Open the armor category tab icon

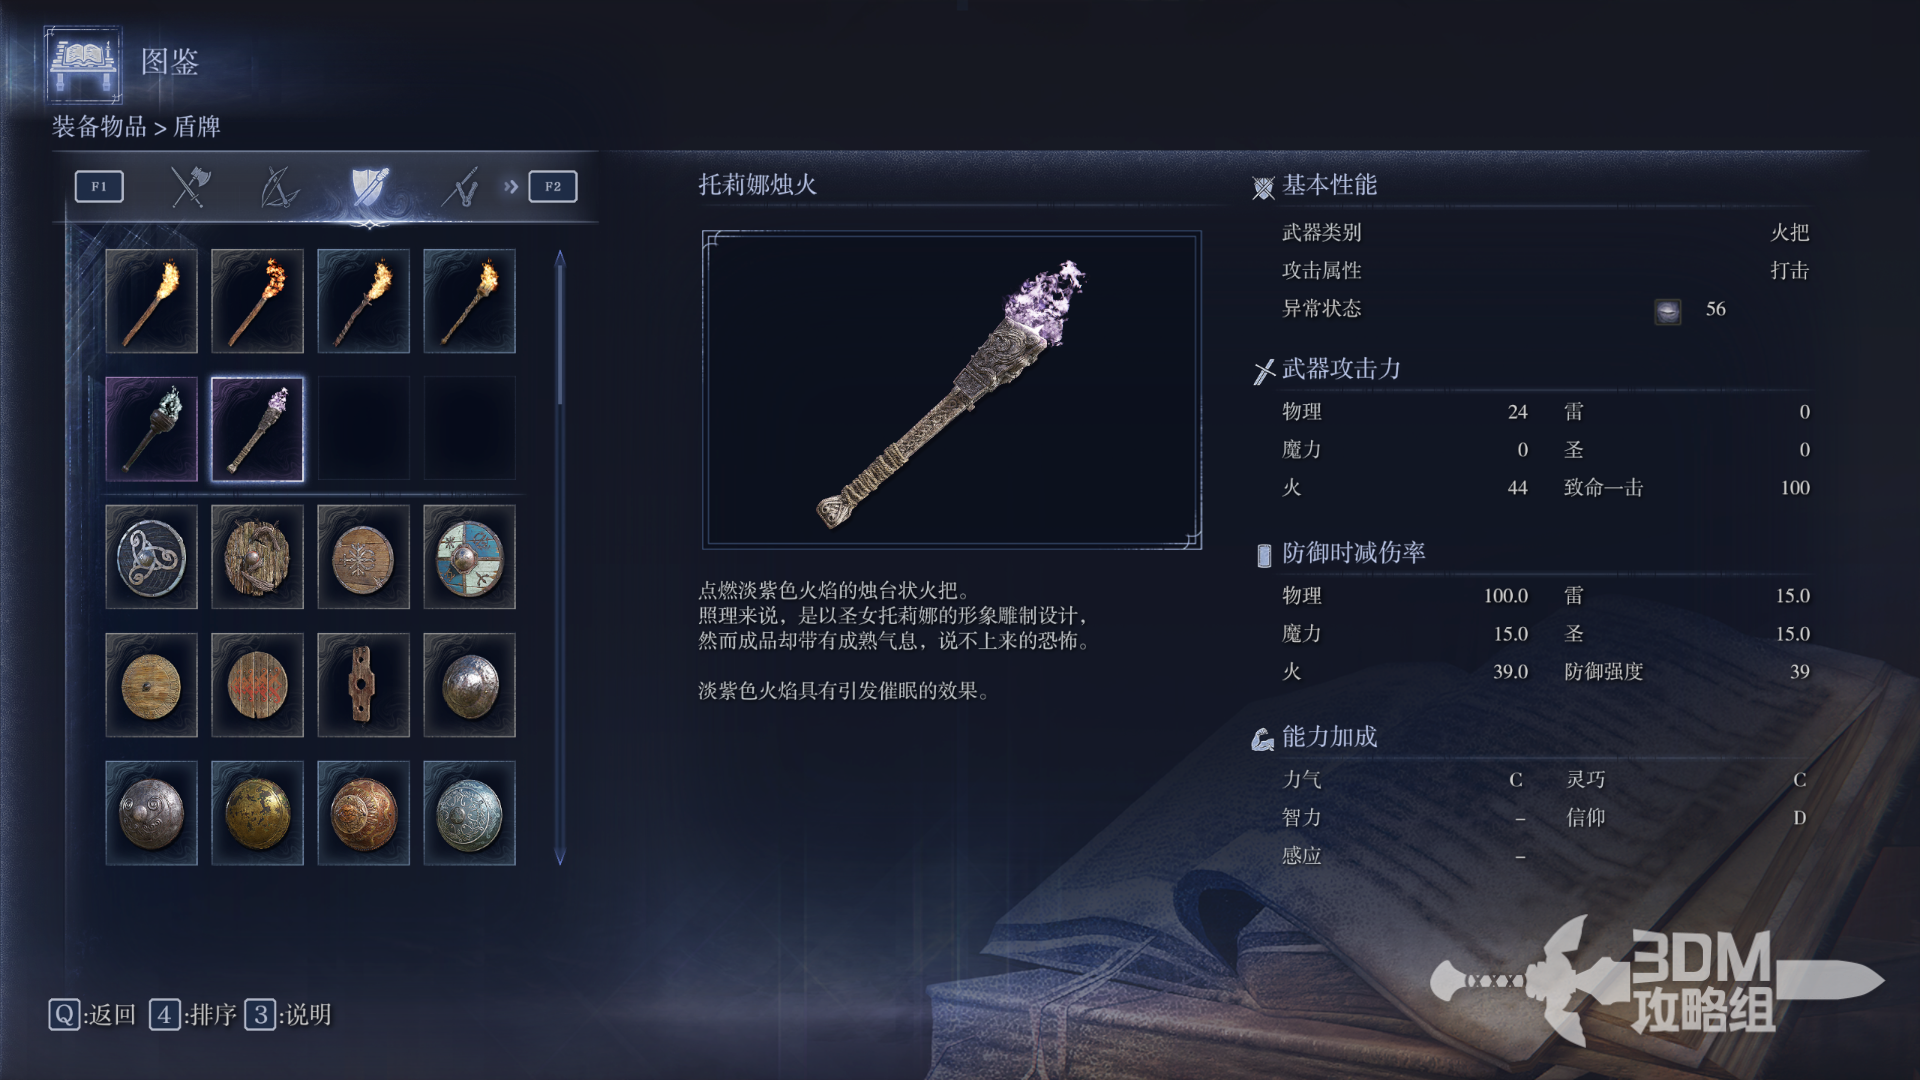coord(460,187)
